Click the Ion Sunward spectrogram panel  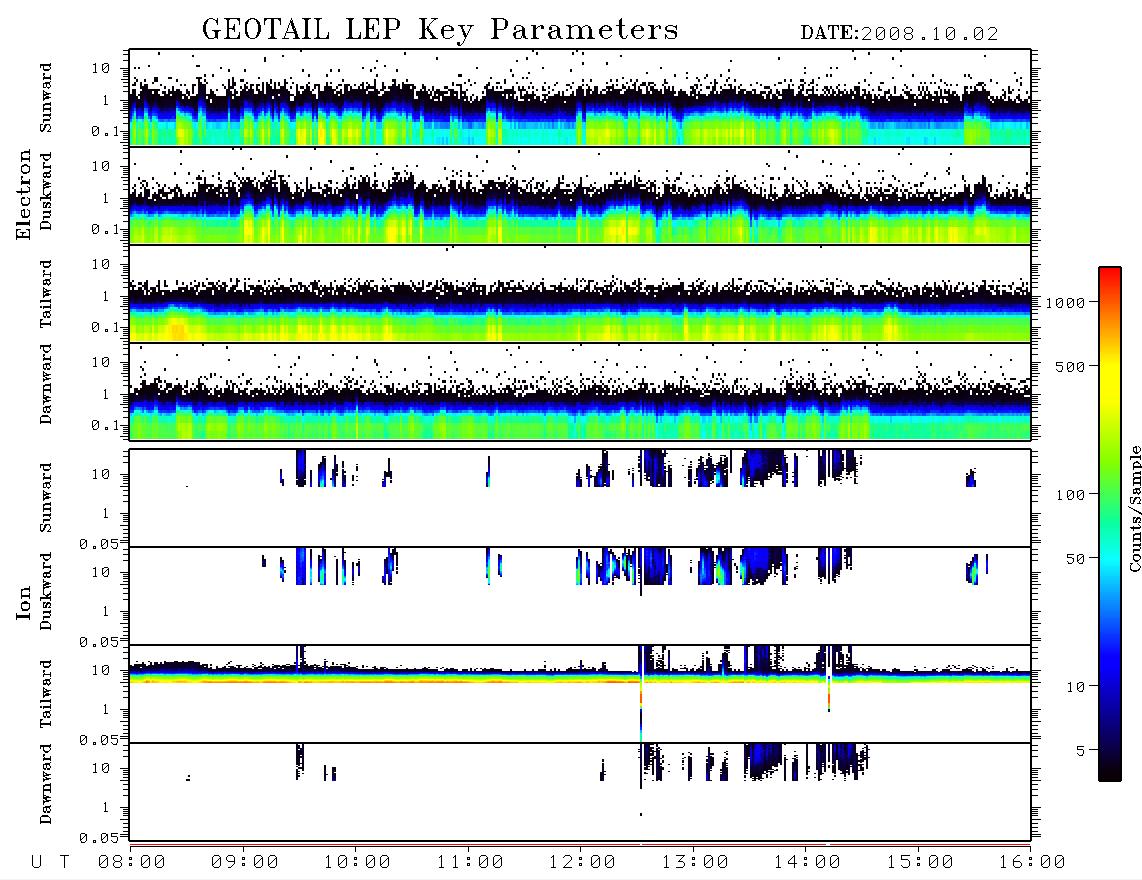coord(580,498)
